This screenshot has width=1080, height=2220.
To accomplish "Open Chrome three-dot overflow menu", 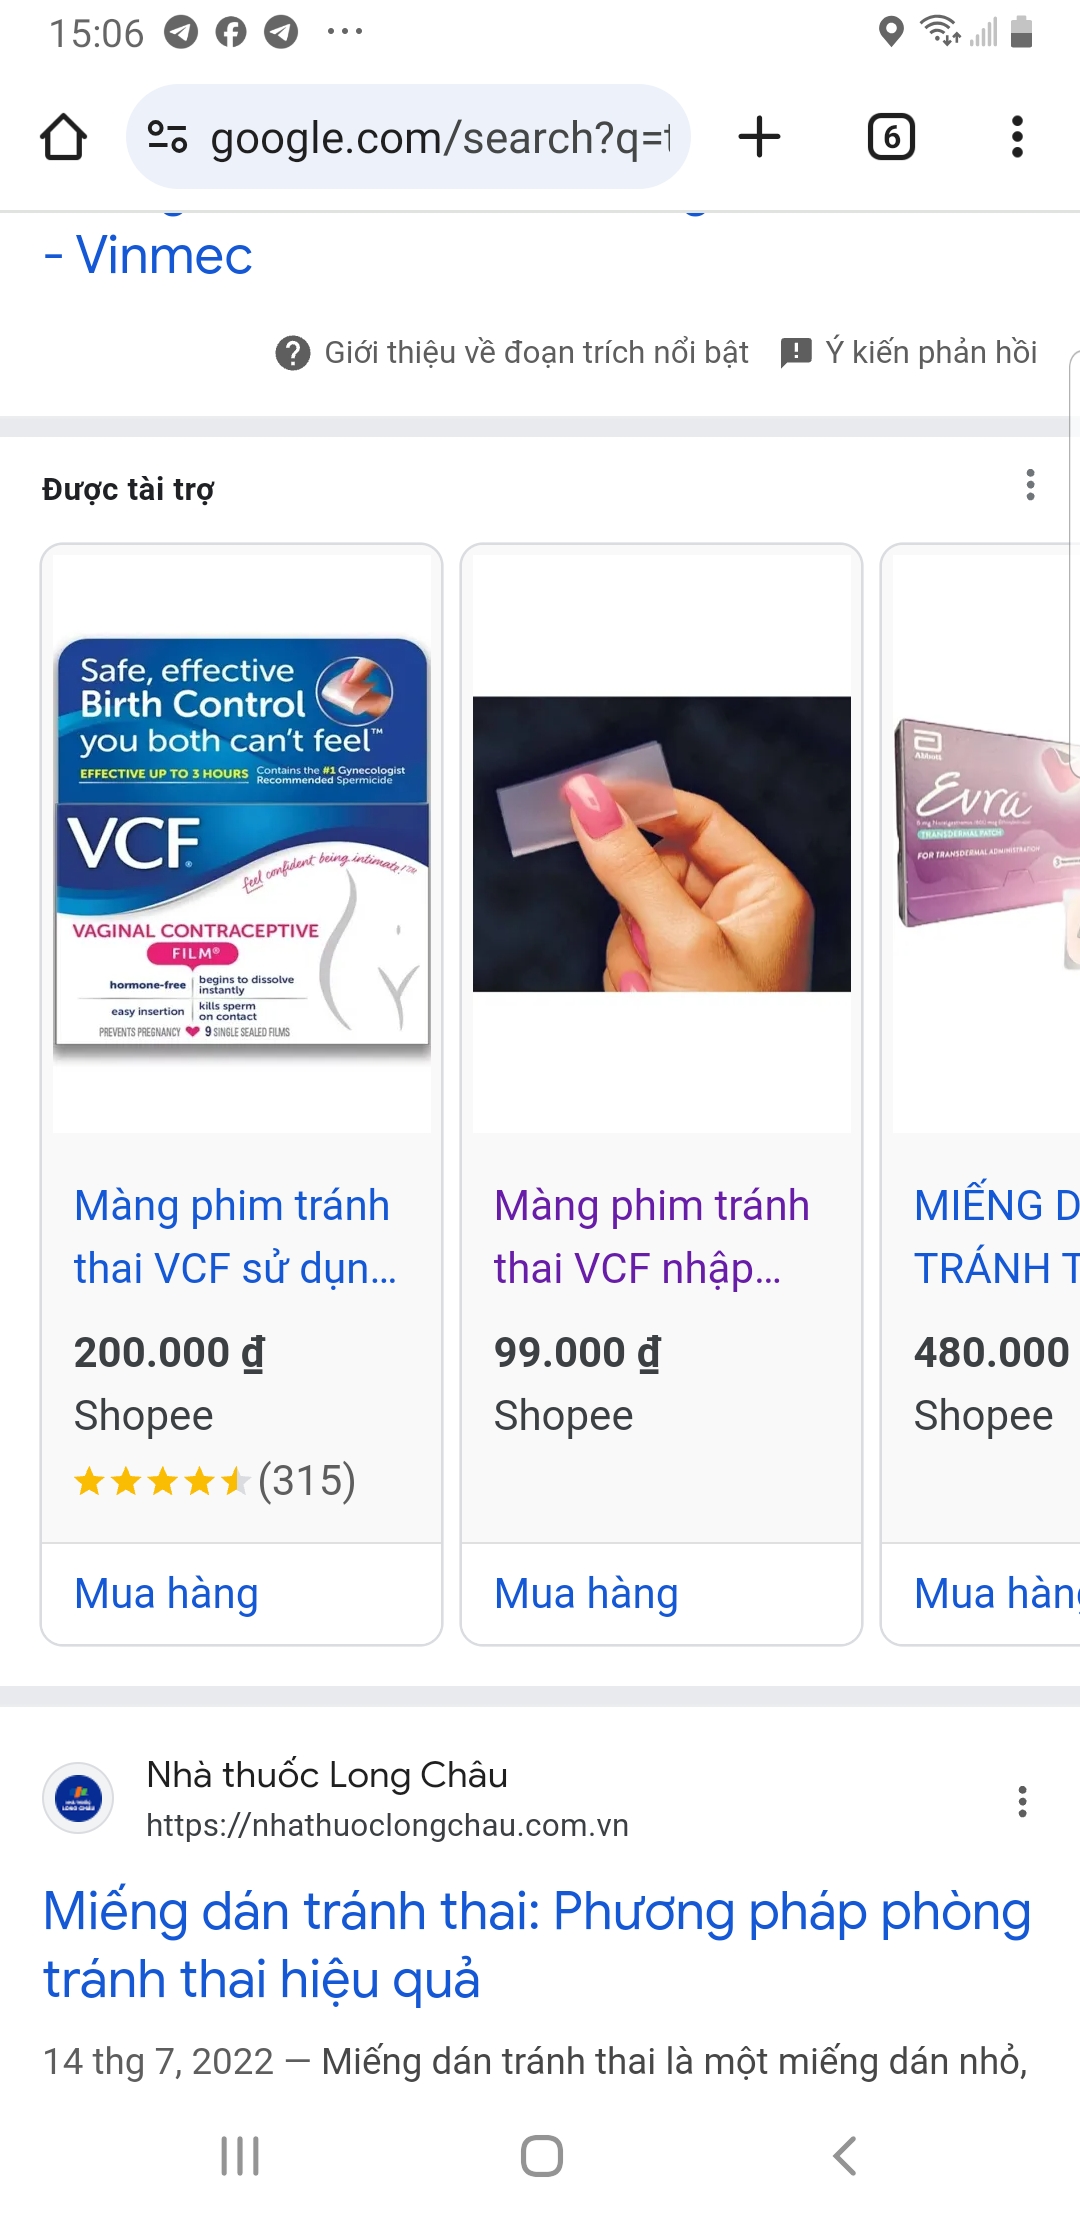I will click(x=1017, y=137).
